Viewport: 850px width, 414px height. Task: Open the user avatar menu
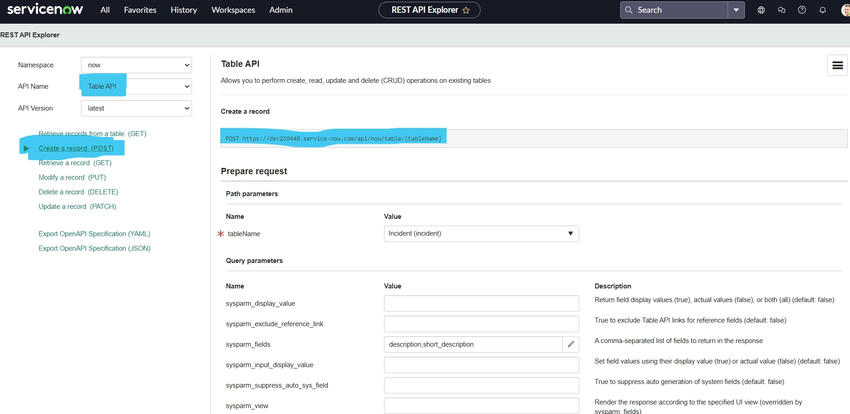coord(843,10)
